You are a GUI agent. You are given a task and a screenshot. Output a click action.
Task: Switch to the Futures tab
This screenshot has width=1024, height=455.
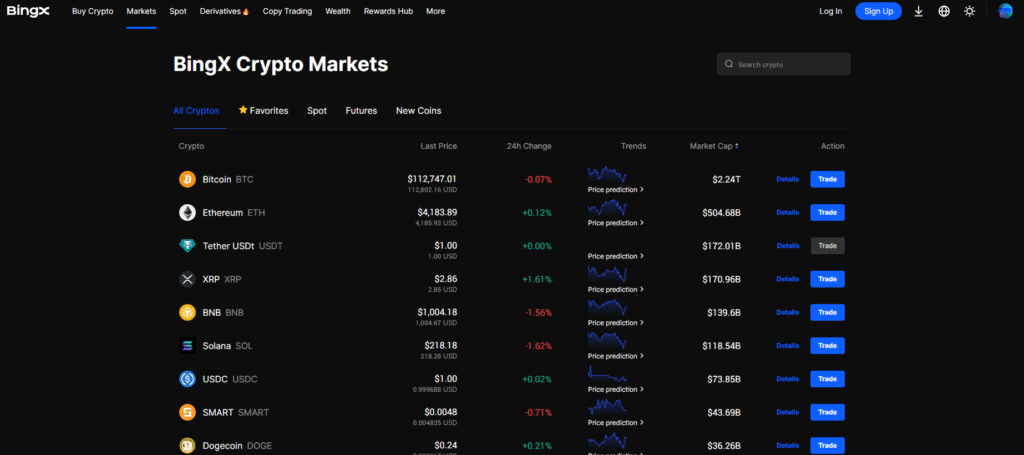[x=361, y=111]
